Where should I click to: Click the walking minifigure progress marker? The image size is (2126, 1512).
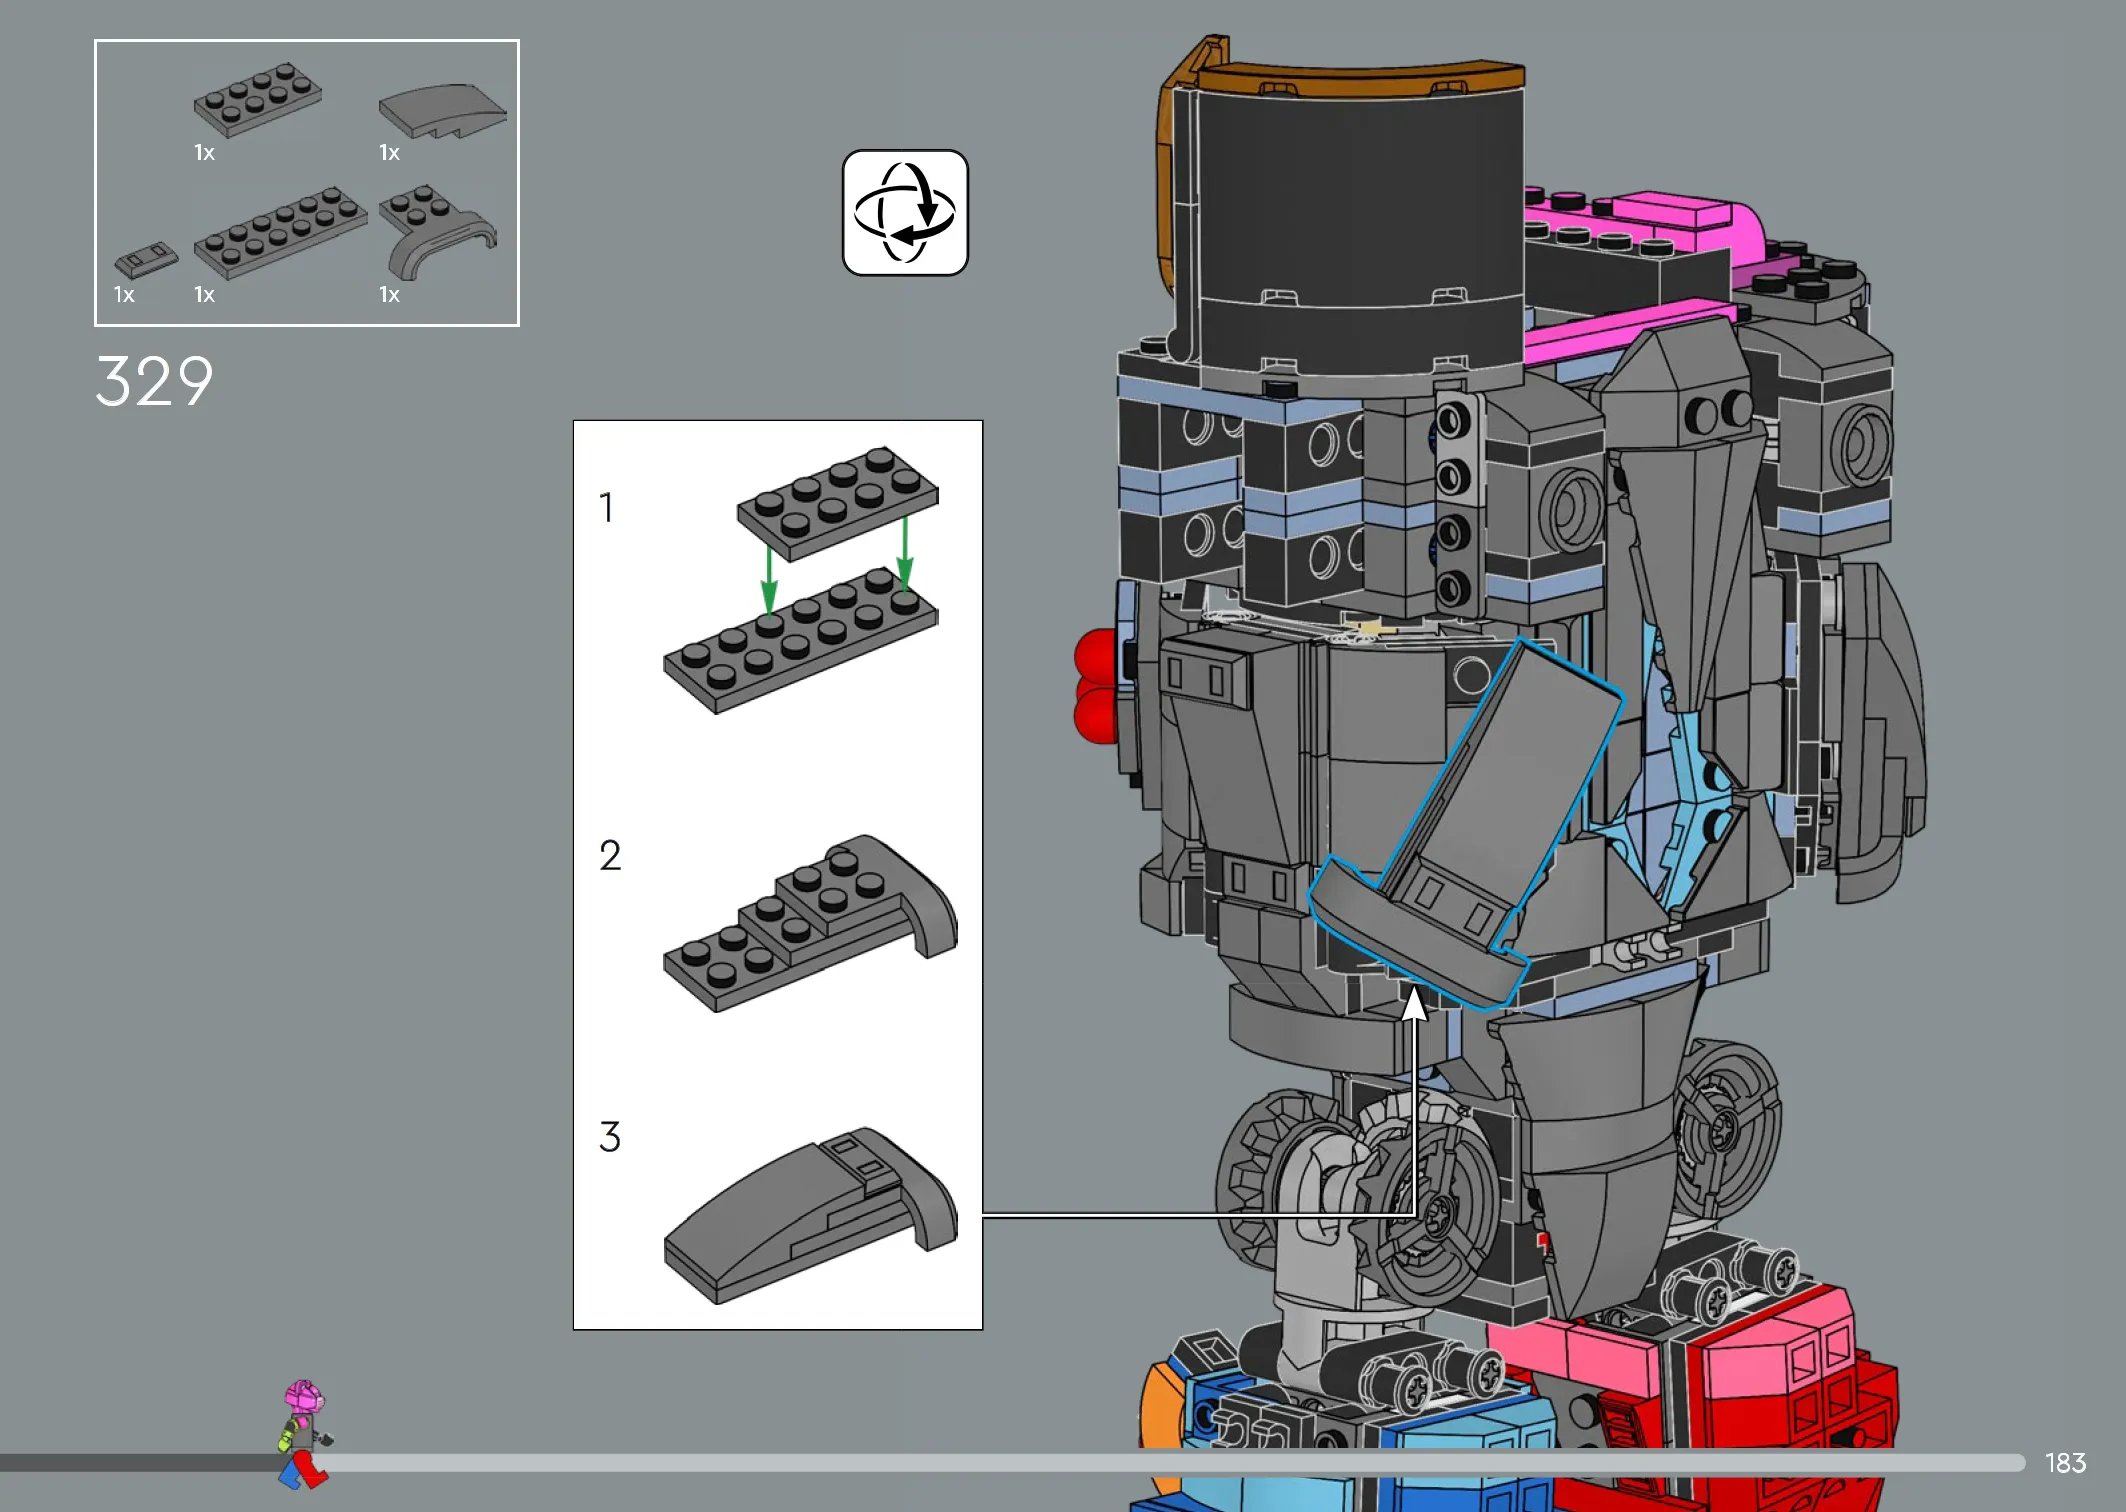click(304, 1435)
